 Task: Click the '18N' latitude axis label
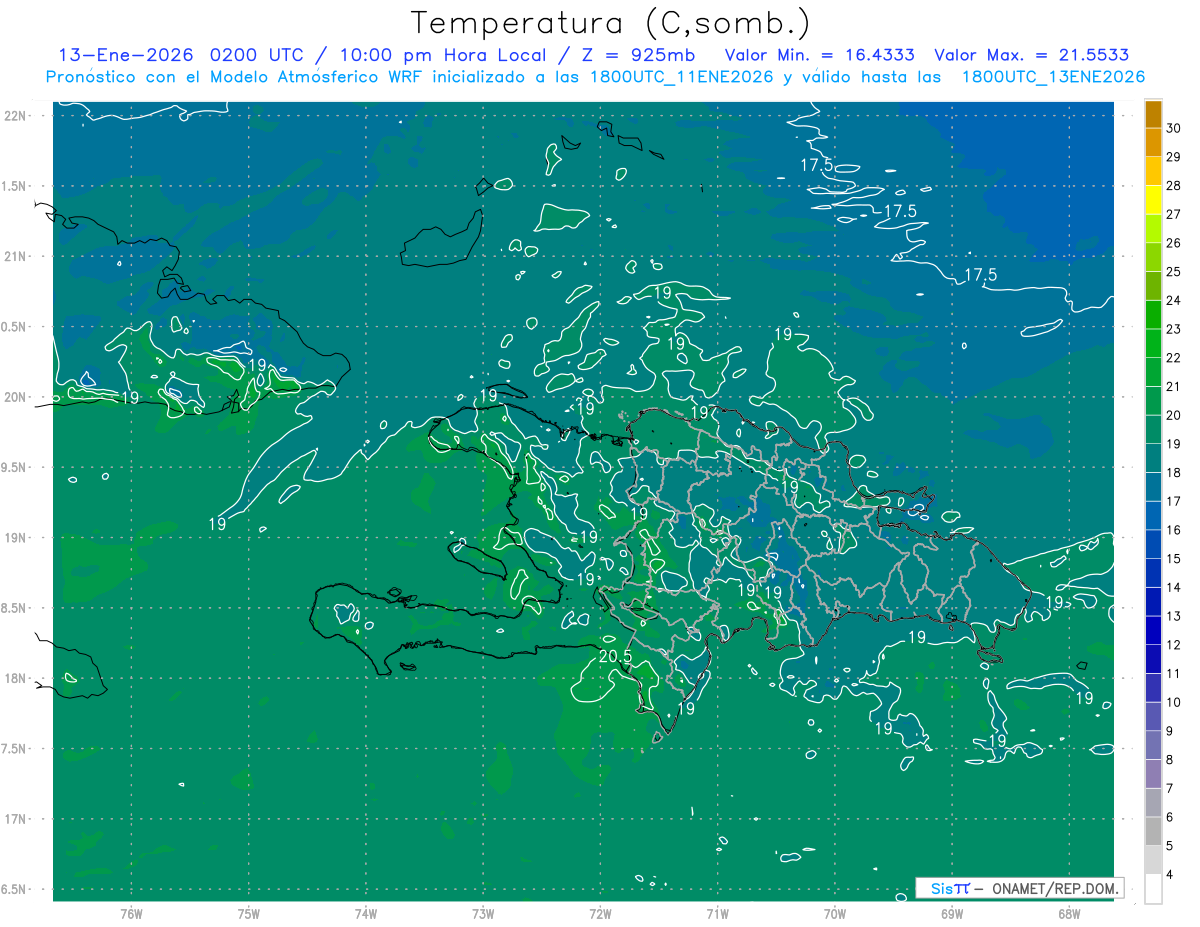(16, 678)
